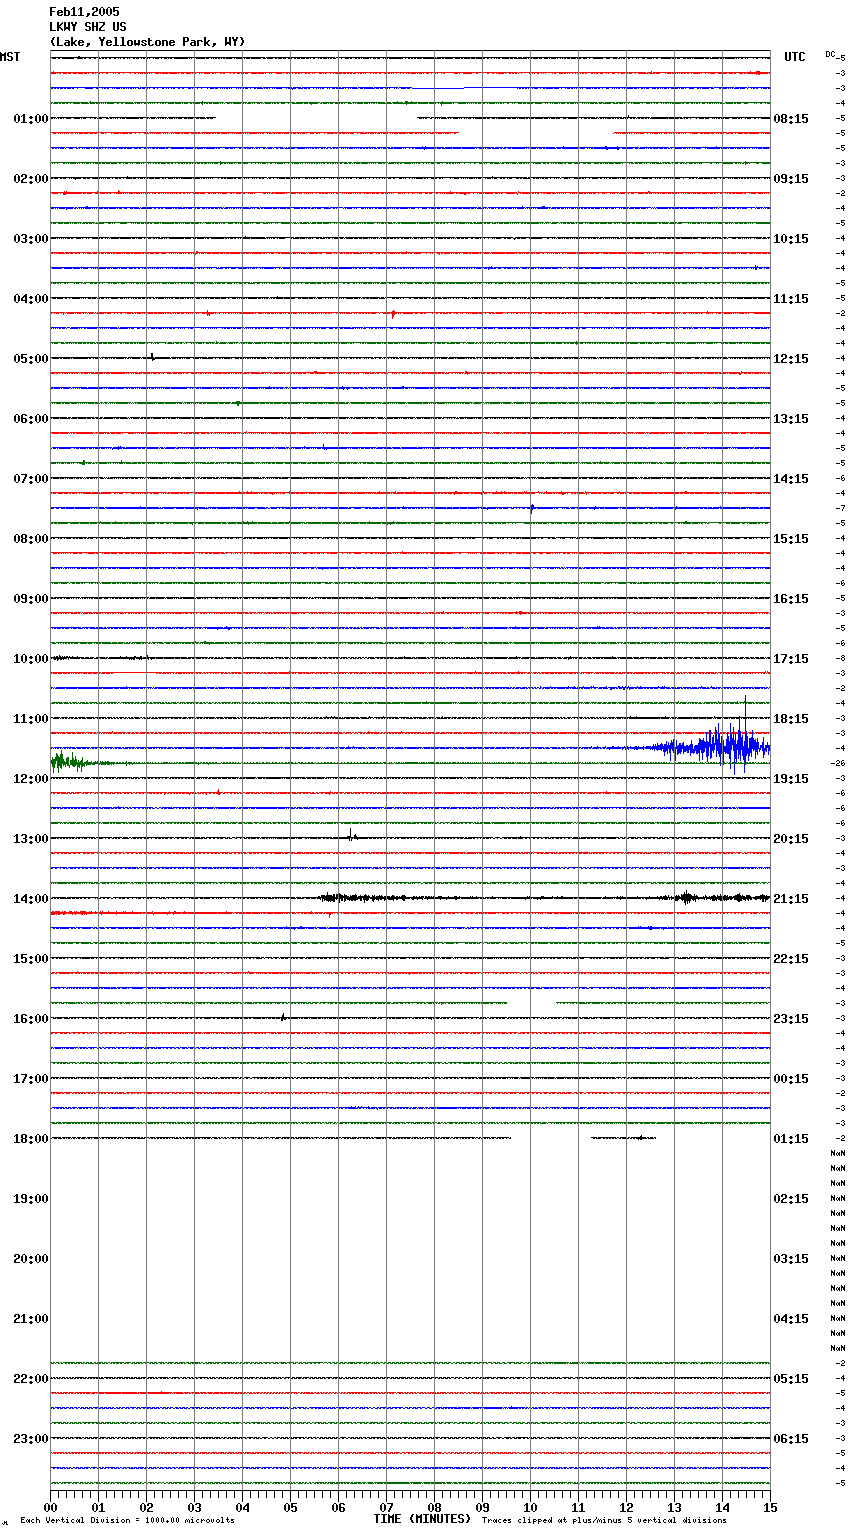
Task: Select the 20:00 MST time label
Action: [x=31, y=1259]
